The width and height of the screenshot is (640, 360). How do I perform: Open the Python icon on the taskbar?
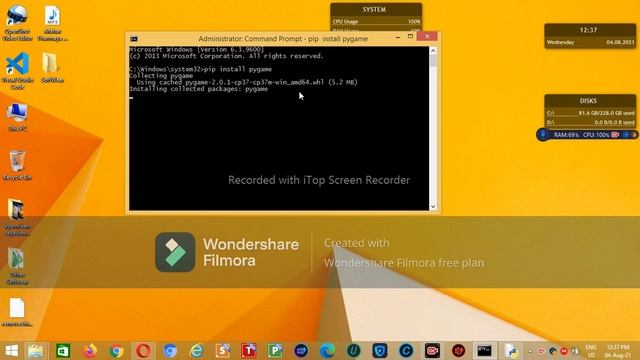point(511,351)
